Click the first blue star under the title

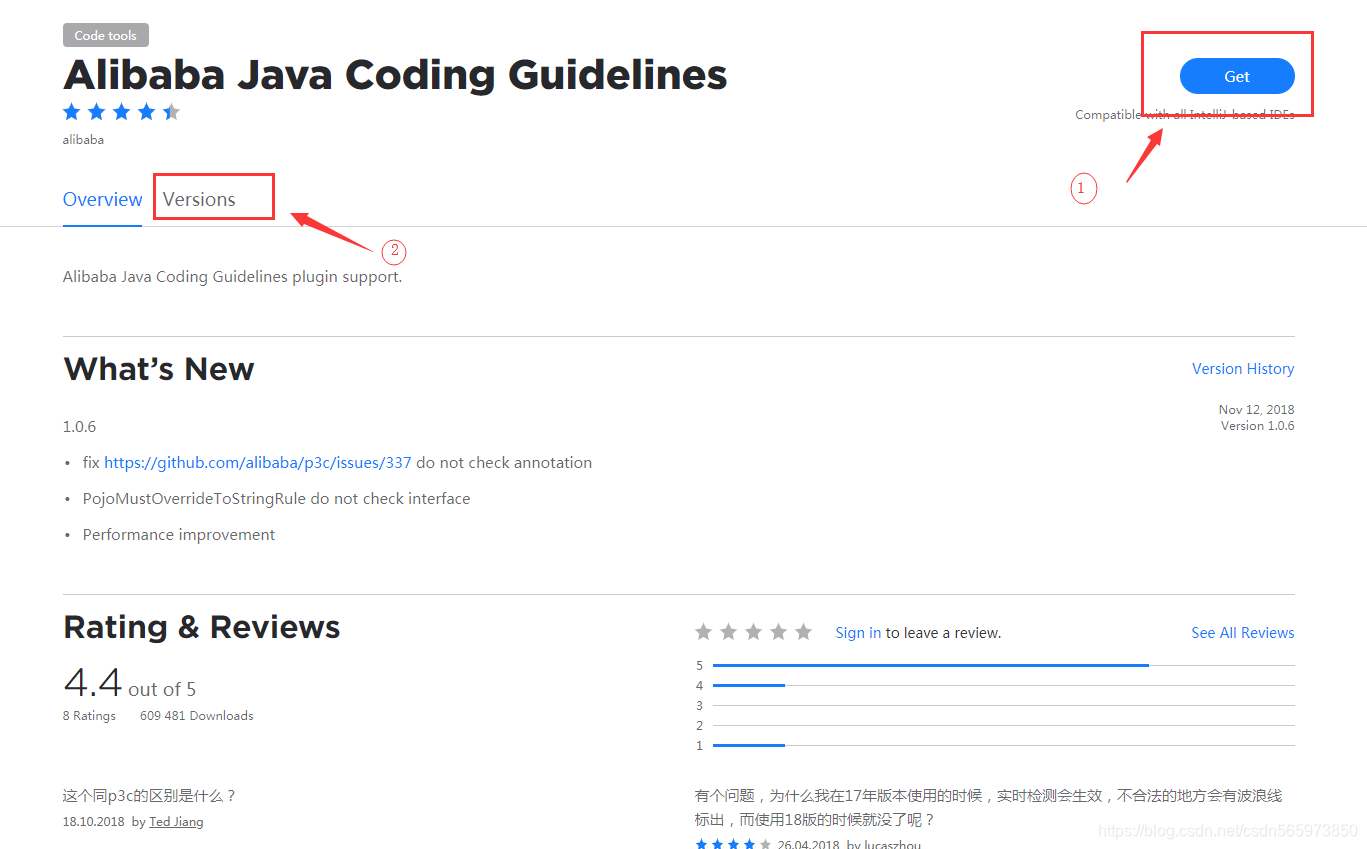(72, 112)
